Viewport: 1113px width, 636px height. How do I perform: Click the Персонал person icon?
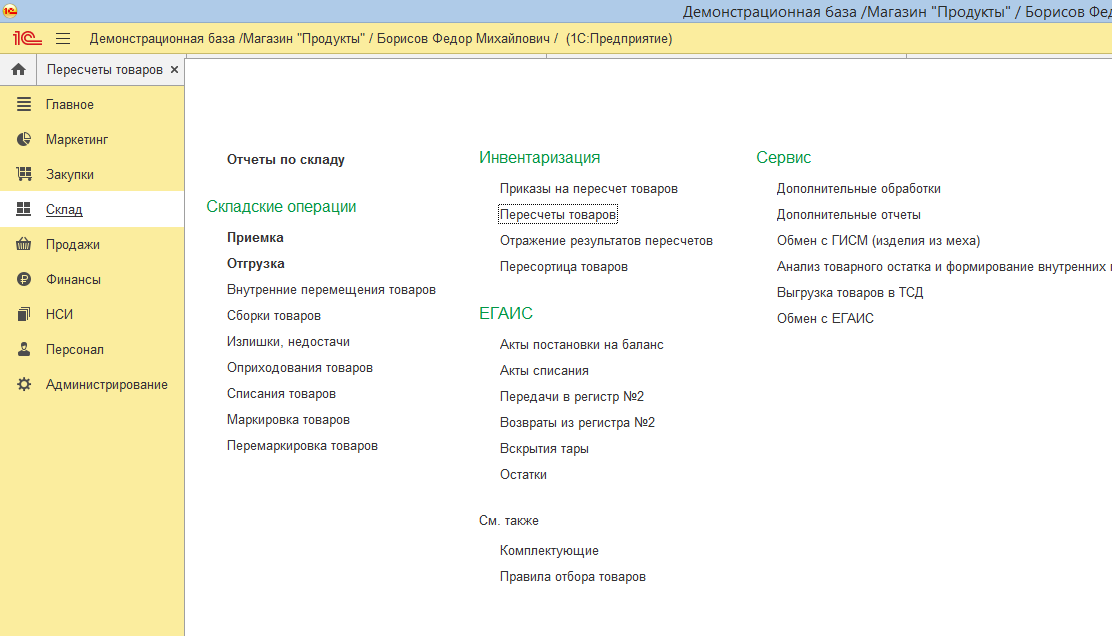[x=24, y=349]
